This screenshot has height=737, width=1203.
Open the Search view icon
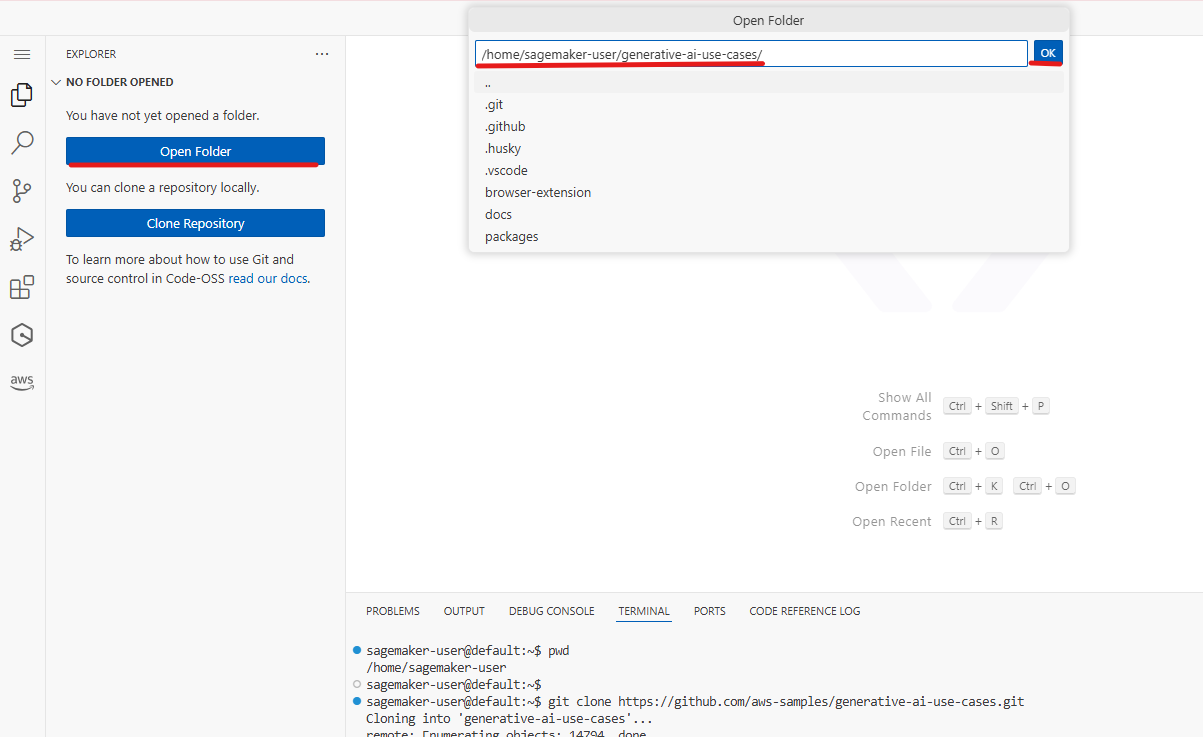22,143
